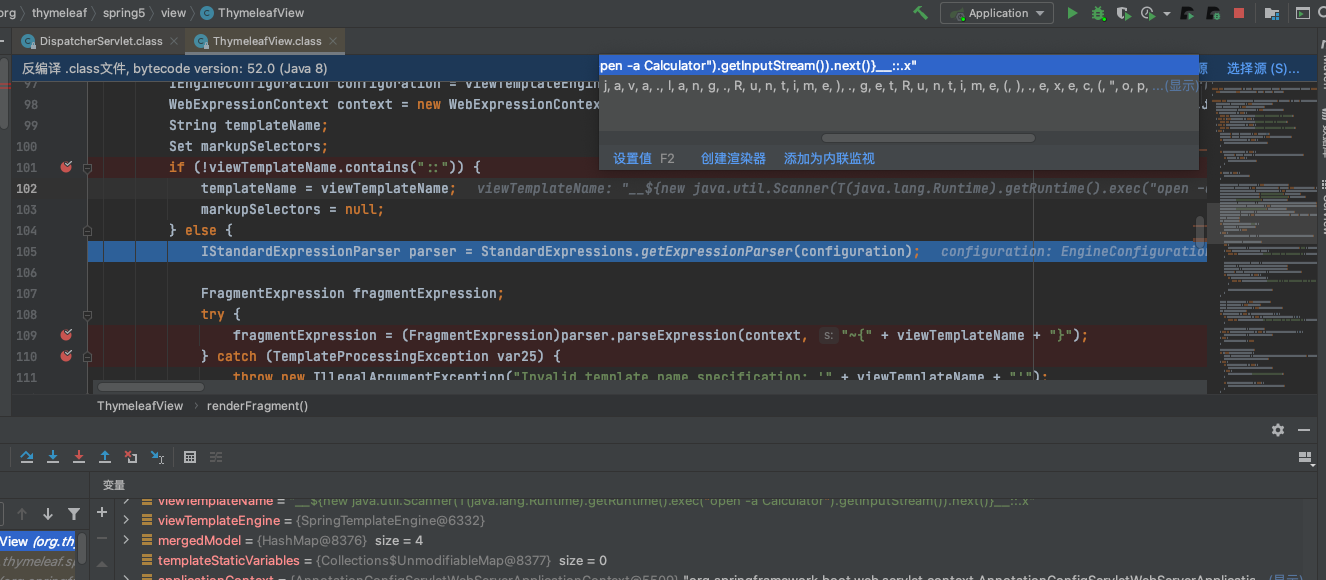Click the code minimap on the right
The height and width of the screenshot is (580, 1326).
[x=1261, y=240]
